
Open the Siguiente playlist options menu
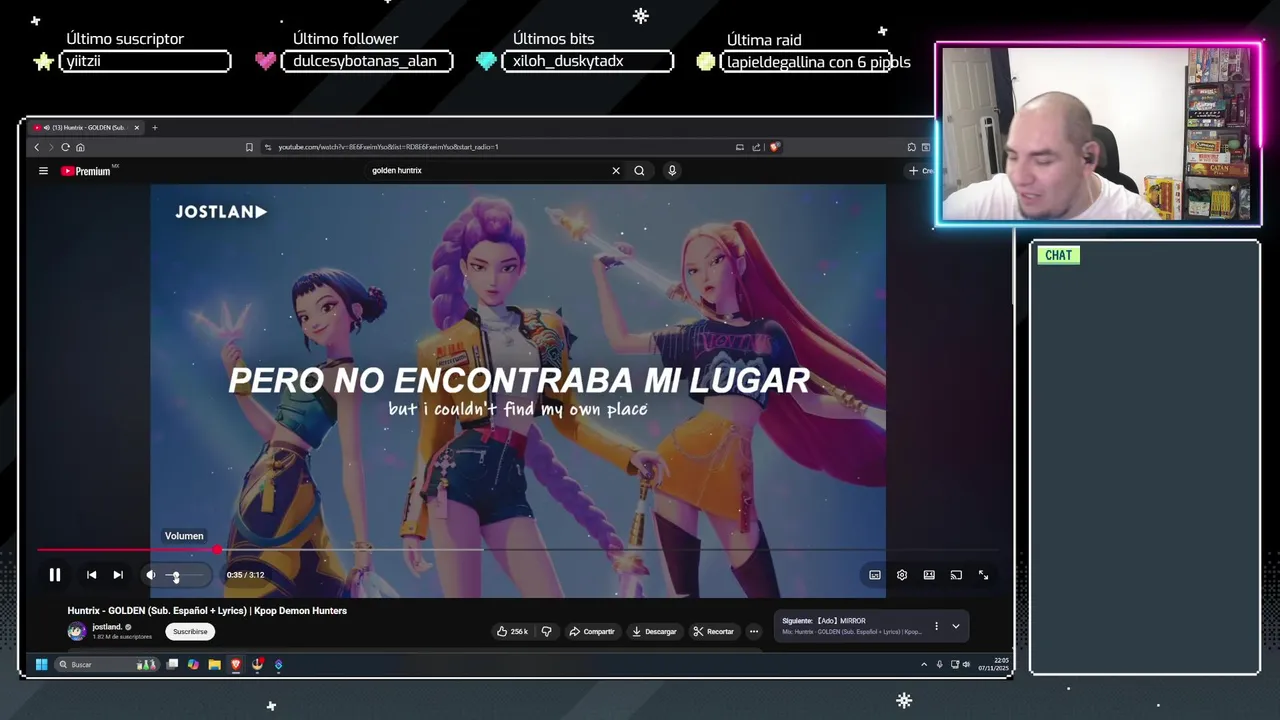[936, 626]
